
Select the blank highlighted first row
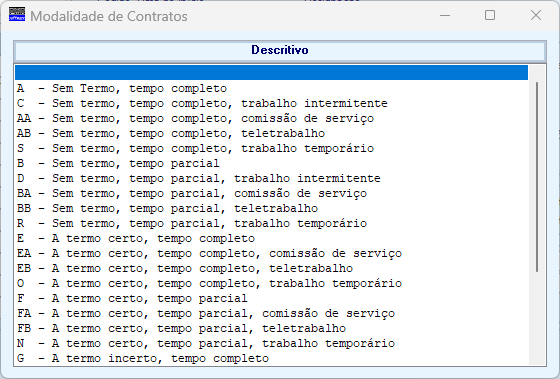[271, 73]
